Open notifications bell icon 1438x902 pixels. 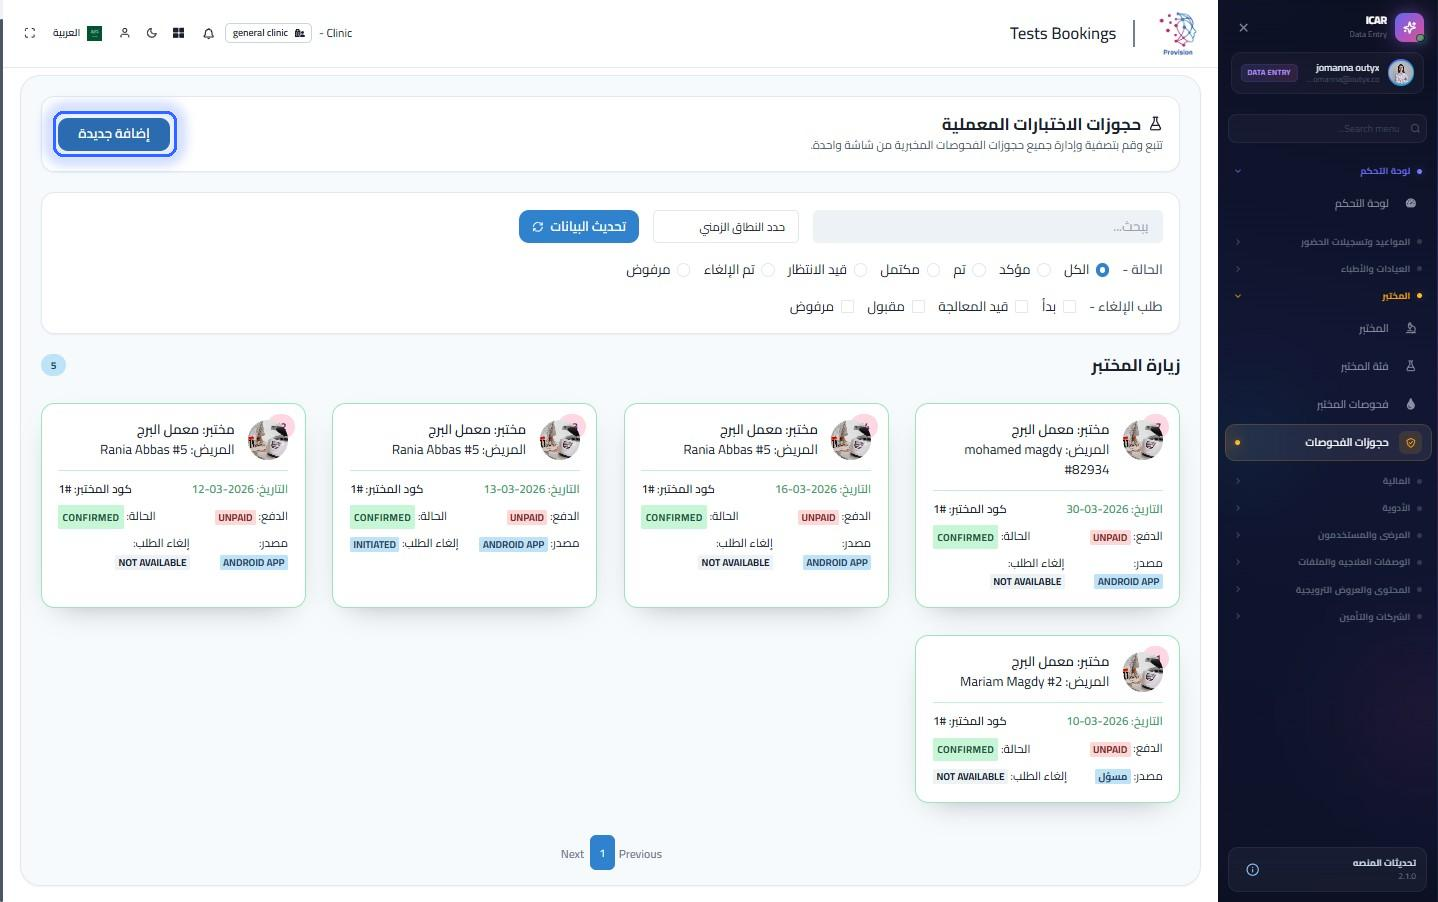click(208, 33)
